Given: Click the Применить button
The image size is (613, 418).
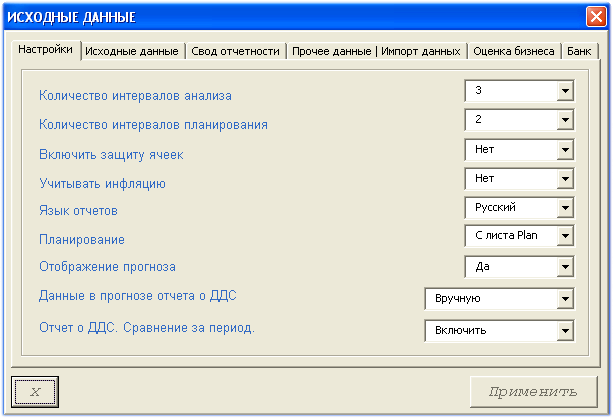Looking at the screenshot, I should coord(534,391).
